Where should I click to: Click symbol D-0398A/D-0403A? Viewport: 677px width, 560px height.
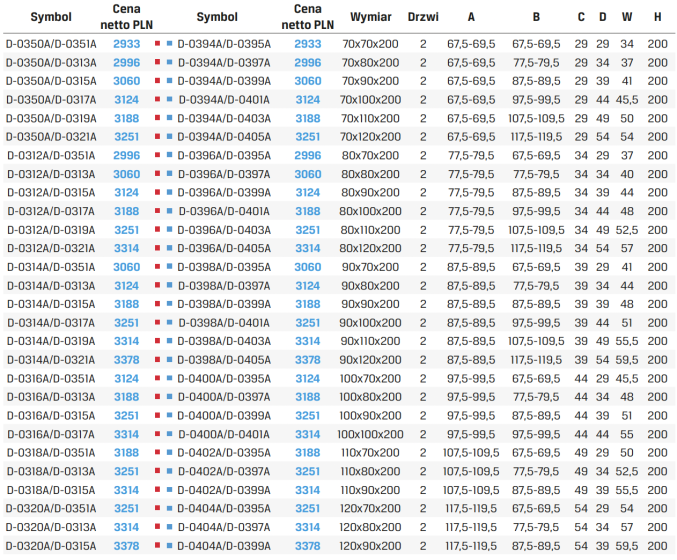pos(224,341)
